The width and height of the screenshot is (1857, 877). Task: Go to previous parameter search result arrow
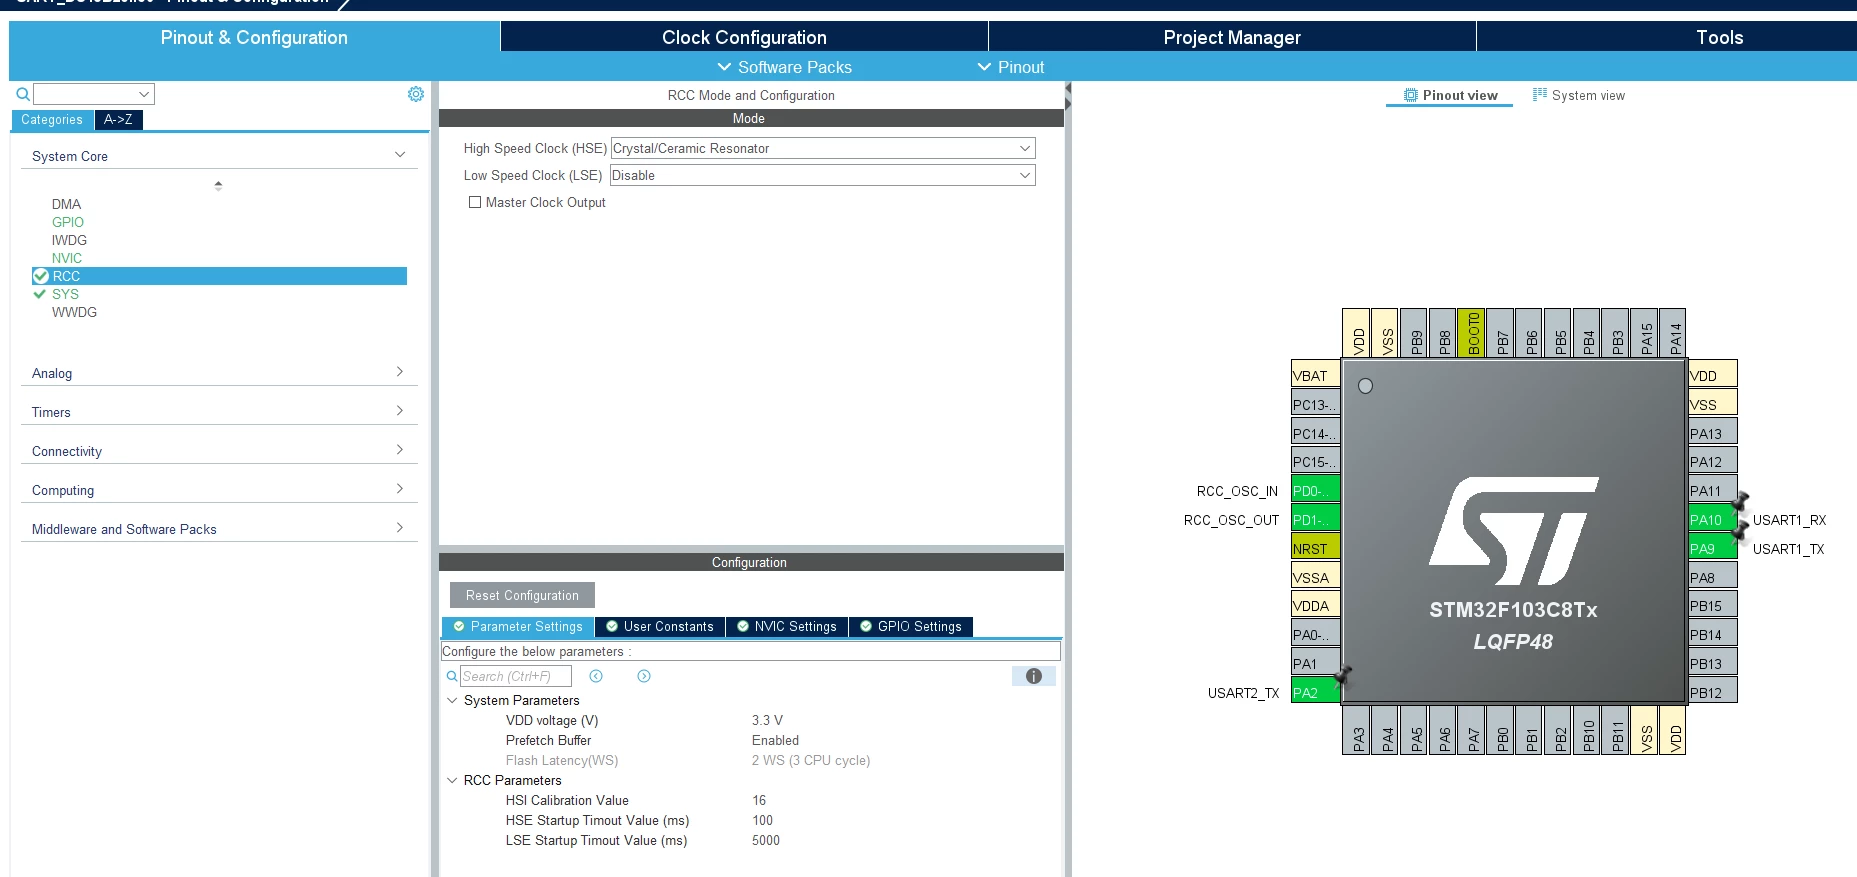[x=596, y=676]
